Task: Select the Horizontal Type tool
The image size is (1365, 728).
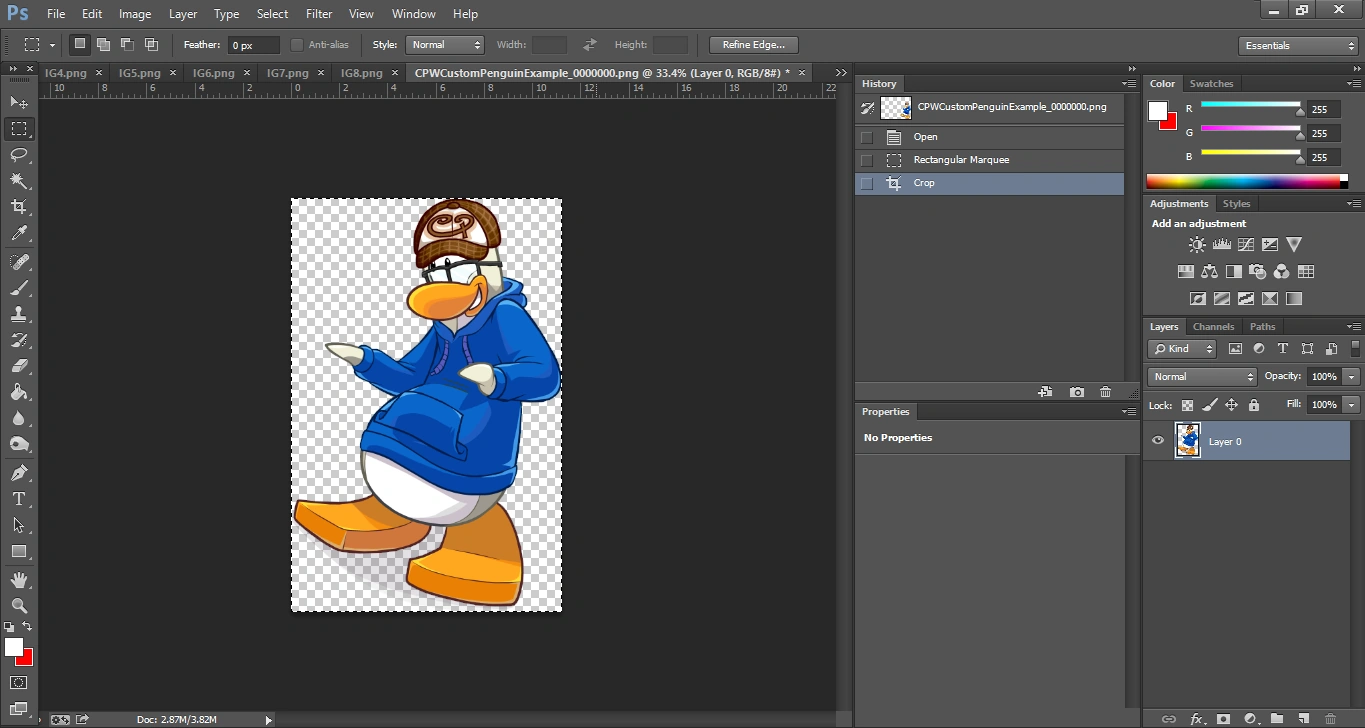Action: [19, 499]
